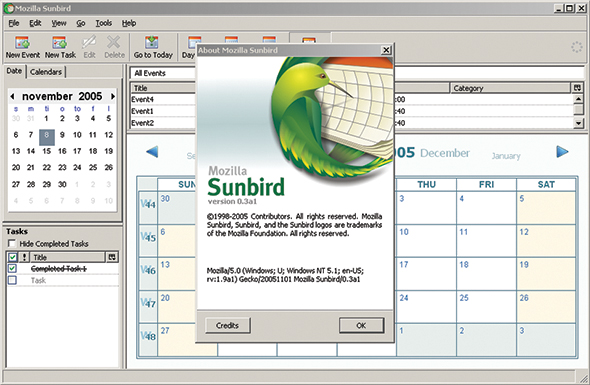Click day 12 cell in month view
This screenshot has height=385, width=590.
click(546, 241)
